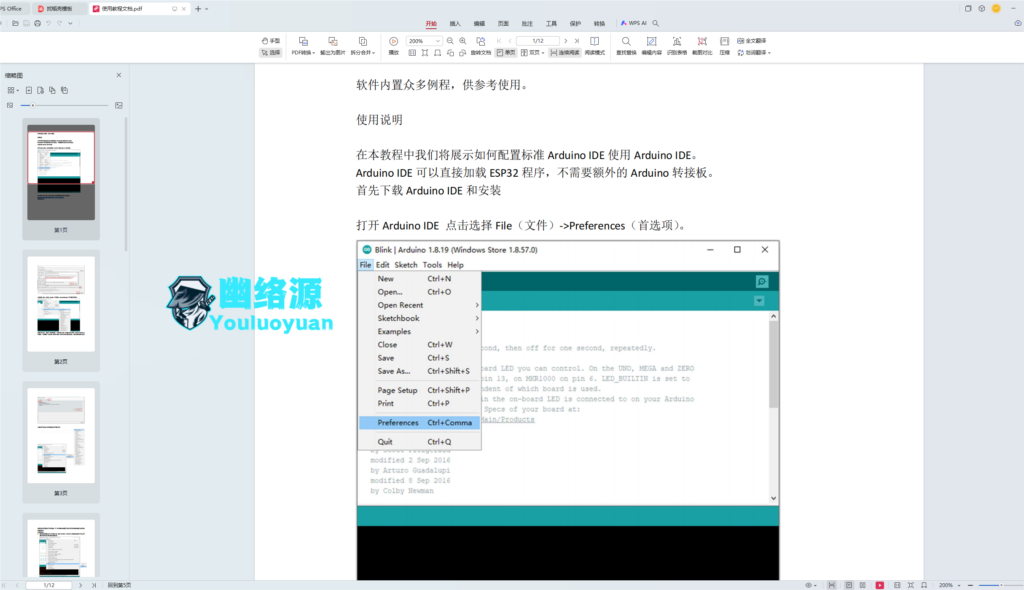Viewport: 1024px width, 590px height.
Task: Switch to the 批注 ribbon tab
Action: coord(527,24)
